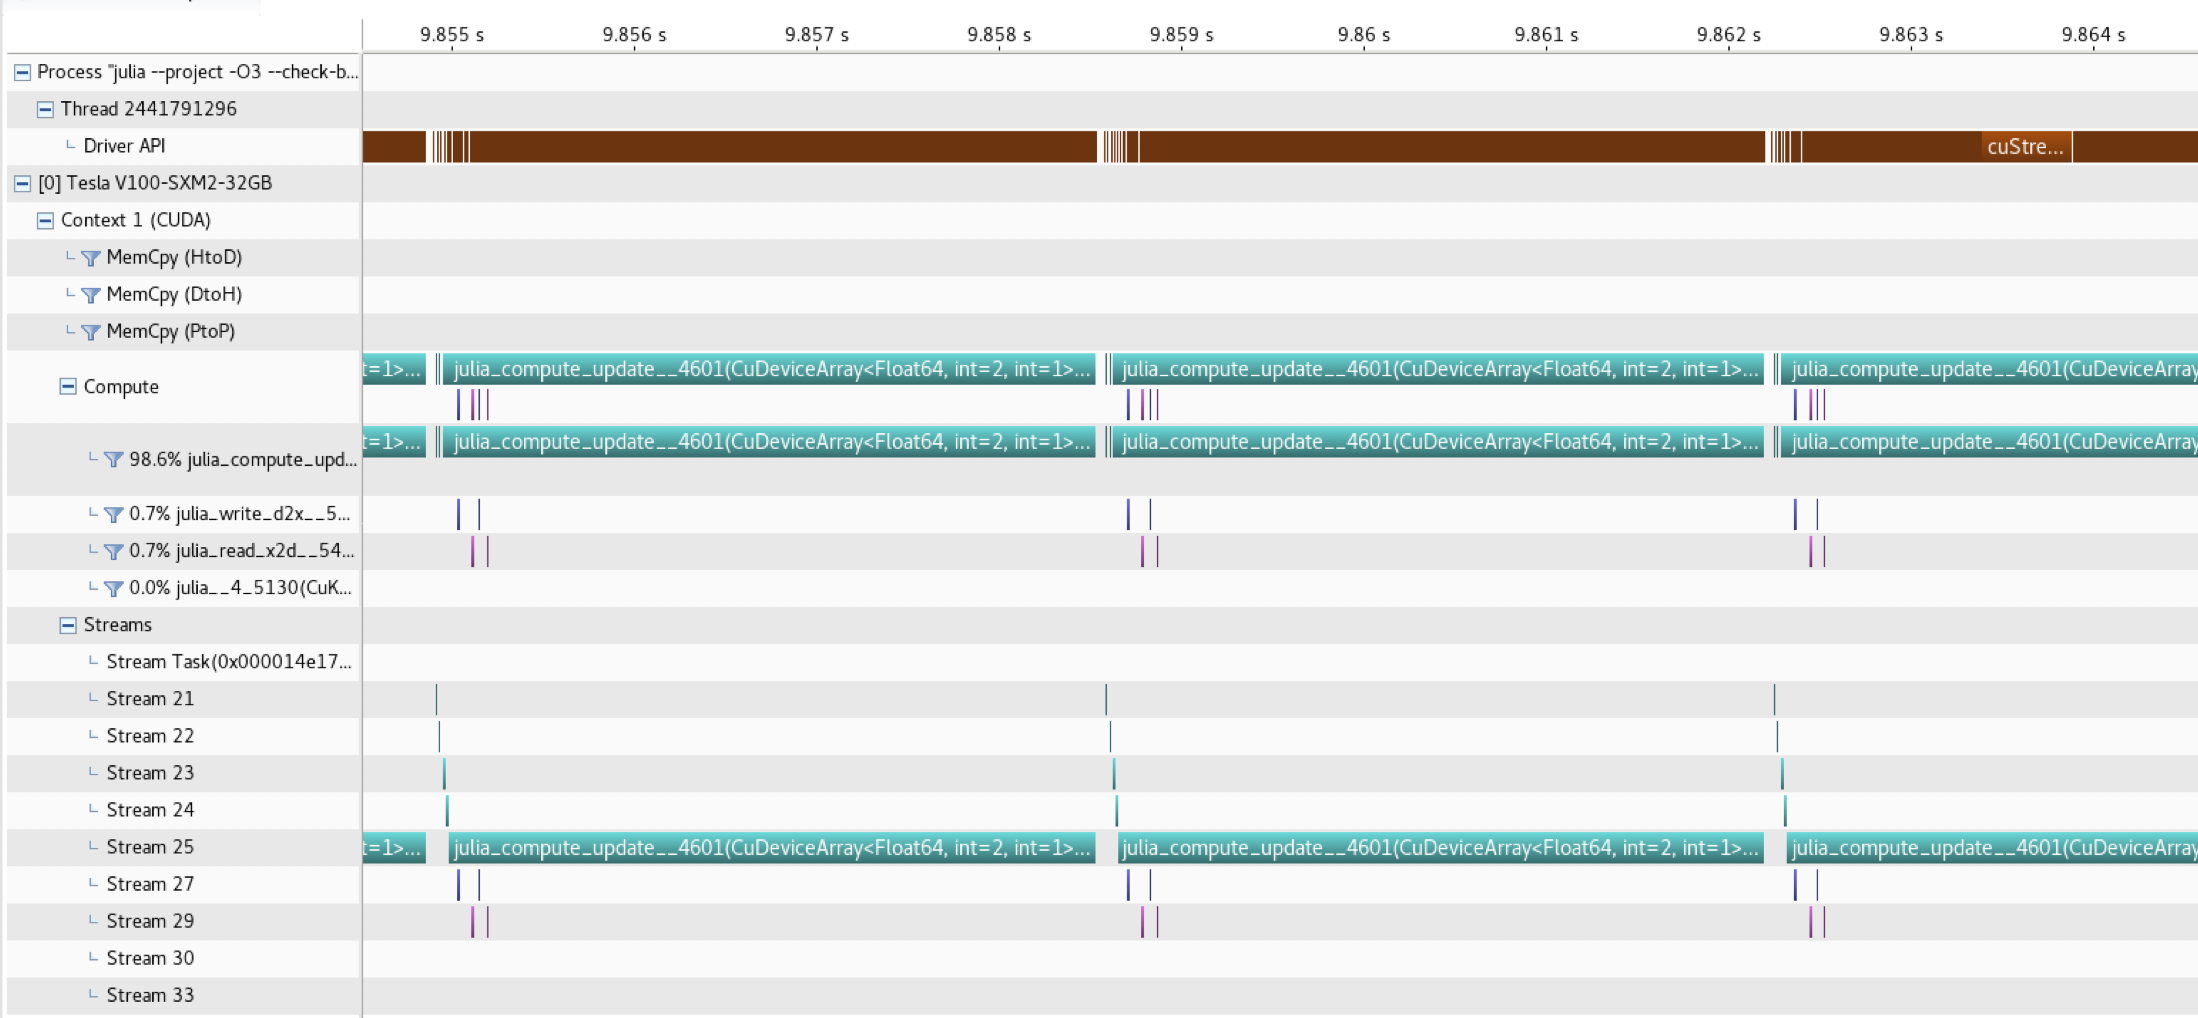Click the 9.86 s mark on time ruler
2198x1018 pixels.
point(1363,35)
